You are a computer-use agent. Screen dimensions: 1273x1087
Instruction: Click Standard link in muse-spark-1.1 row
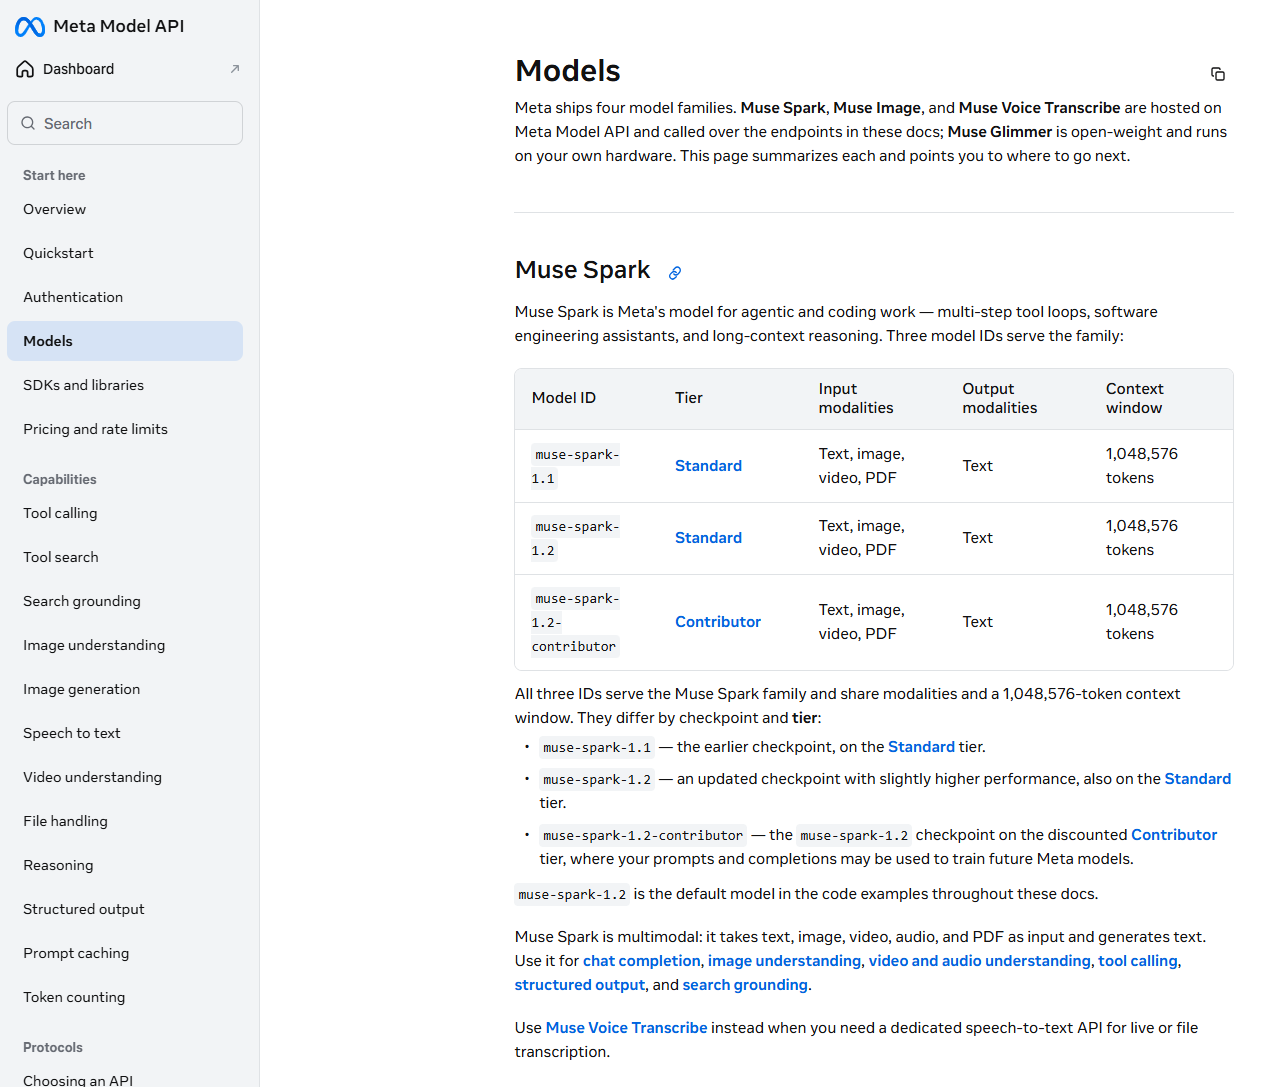(x=708, y=466)
